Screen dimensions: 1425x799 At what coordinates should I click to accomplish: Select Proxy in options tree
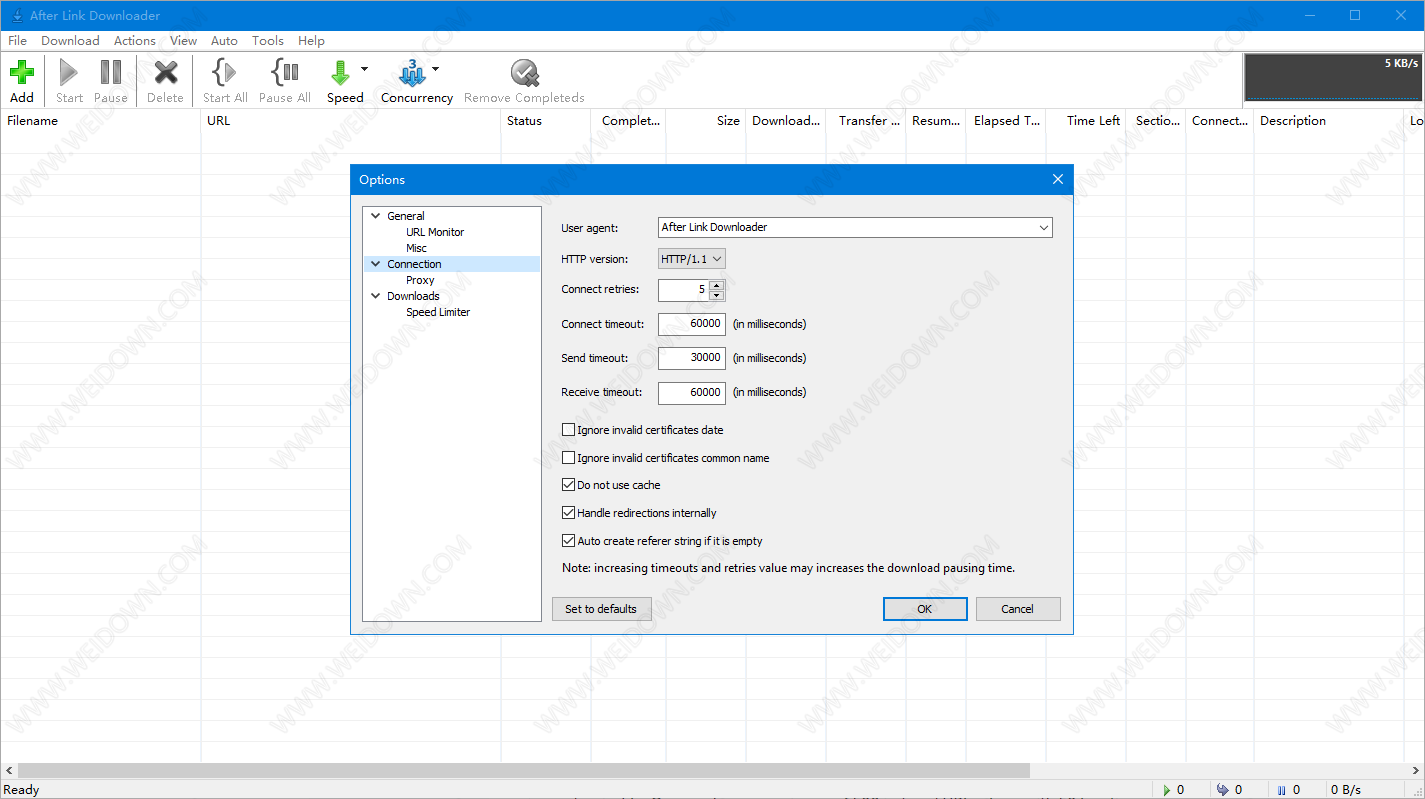pyautogui.click(x=420, y=280)
